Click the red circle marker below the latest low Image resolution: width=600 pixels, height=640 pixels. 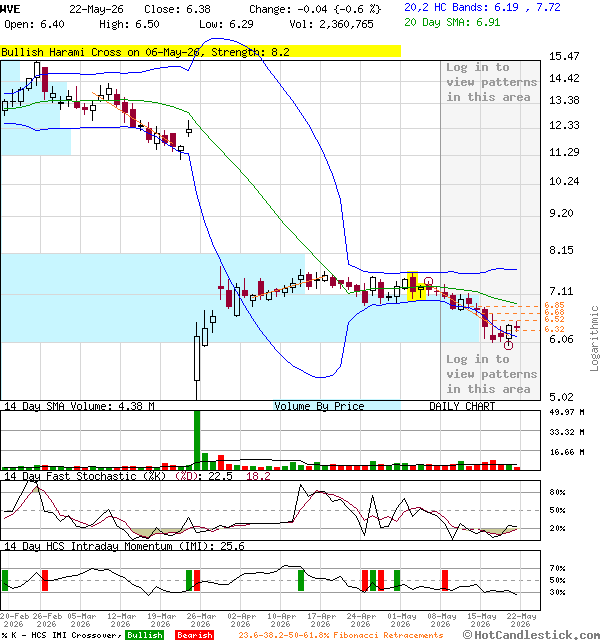click(508, 346)
